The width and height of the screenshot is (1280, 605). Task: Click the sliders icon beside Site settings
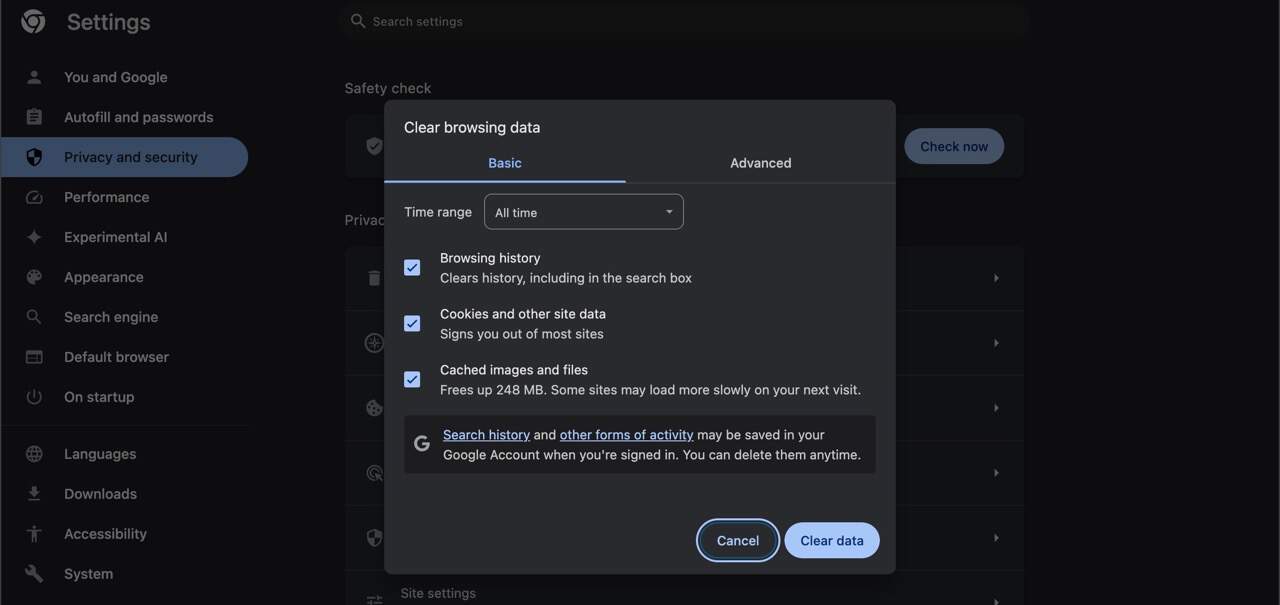tap(374, 599)
